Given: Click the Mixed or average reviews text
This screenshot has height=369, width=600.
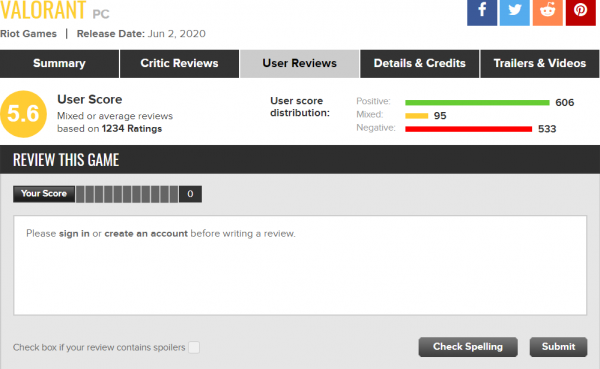Looking at the screenshot, I should point(115,116).
